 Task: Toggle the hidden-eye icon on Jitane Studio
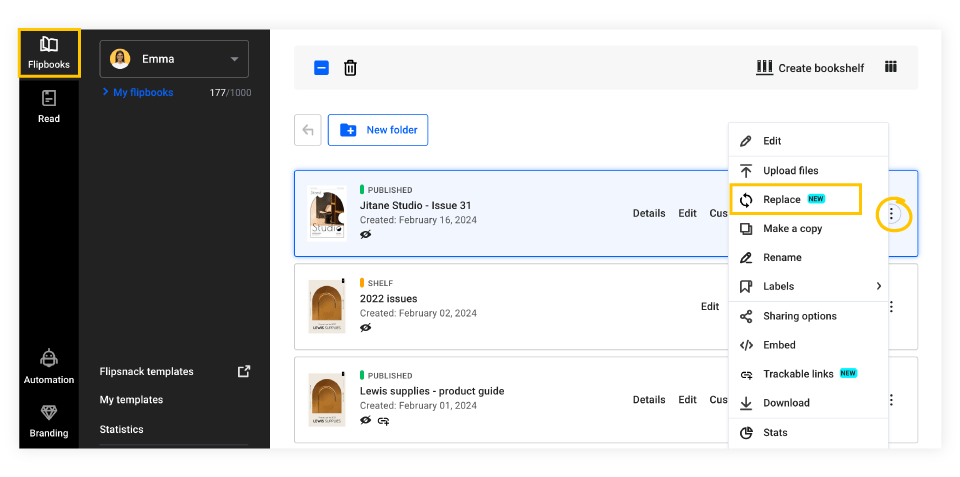click(x=366, y=235)
